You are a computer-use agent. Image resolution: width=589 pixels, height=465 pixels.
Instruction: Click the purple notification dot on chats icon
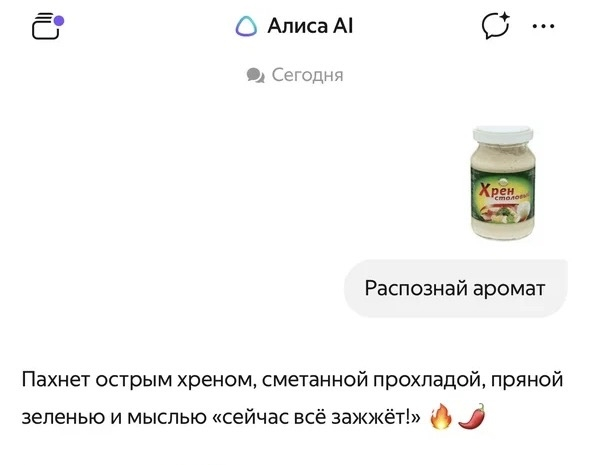[59, 21]
